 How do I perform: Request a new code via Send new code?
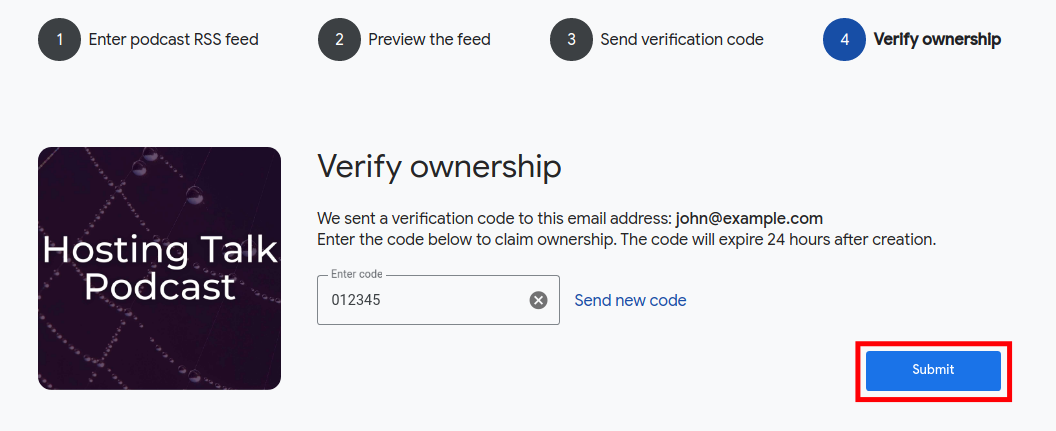(630, 300)
